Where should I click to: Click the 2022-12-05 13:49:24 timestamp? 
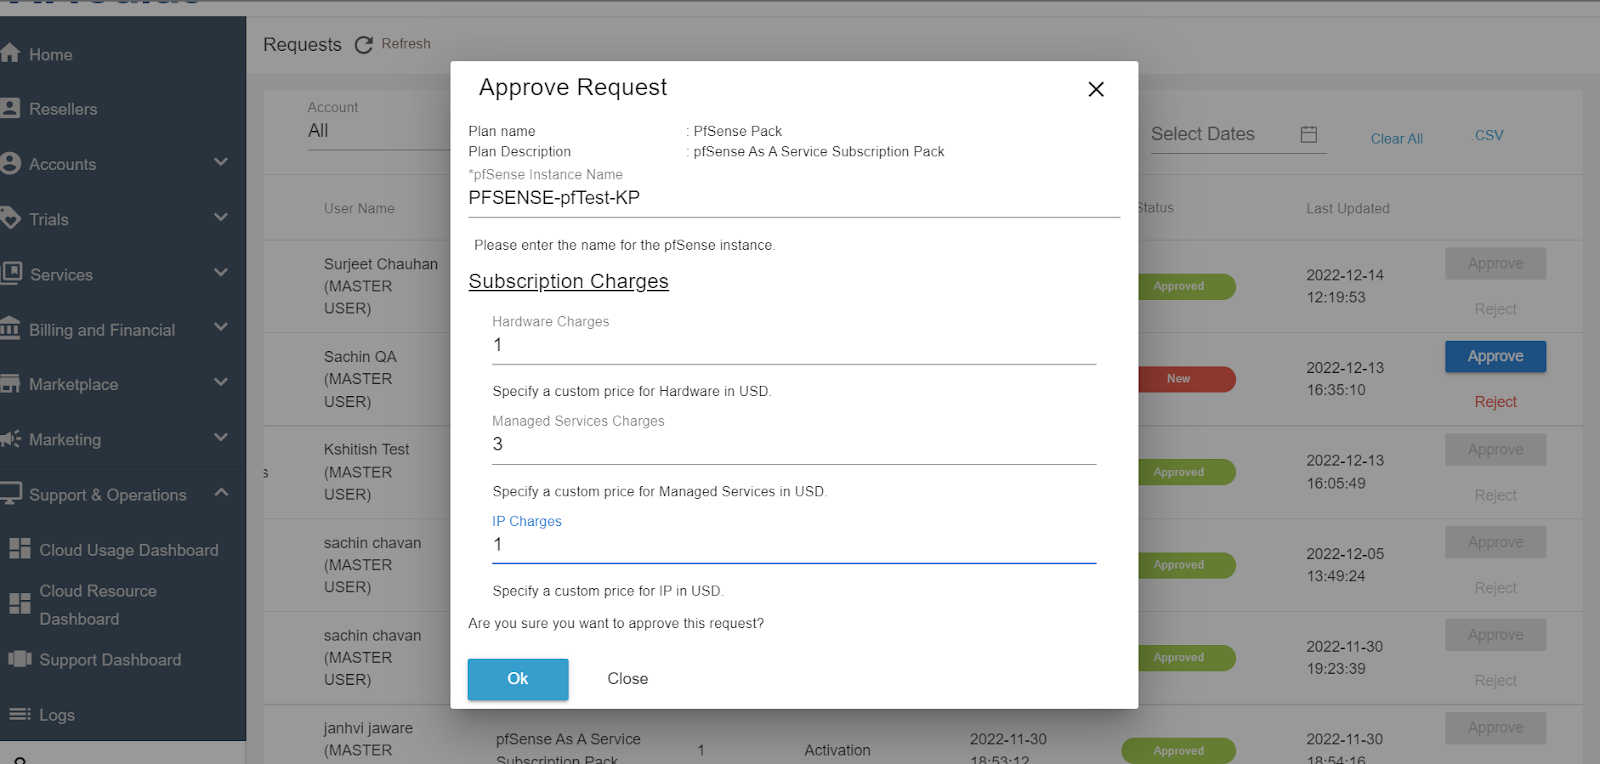tap(1345, 565)
